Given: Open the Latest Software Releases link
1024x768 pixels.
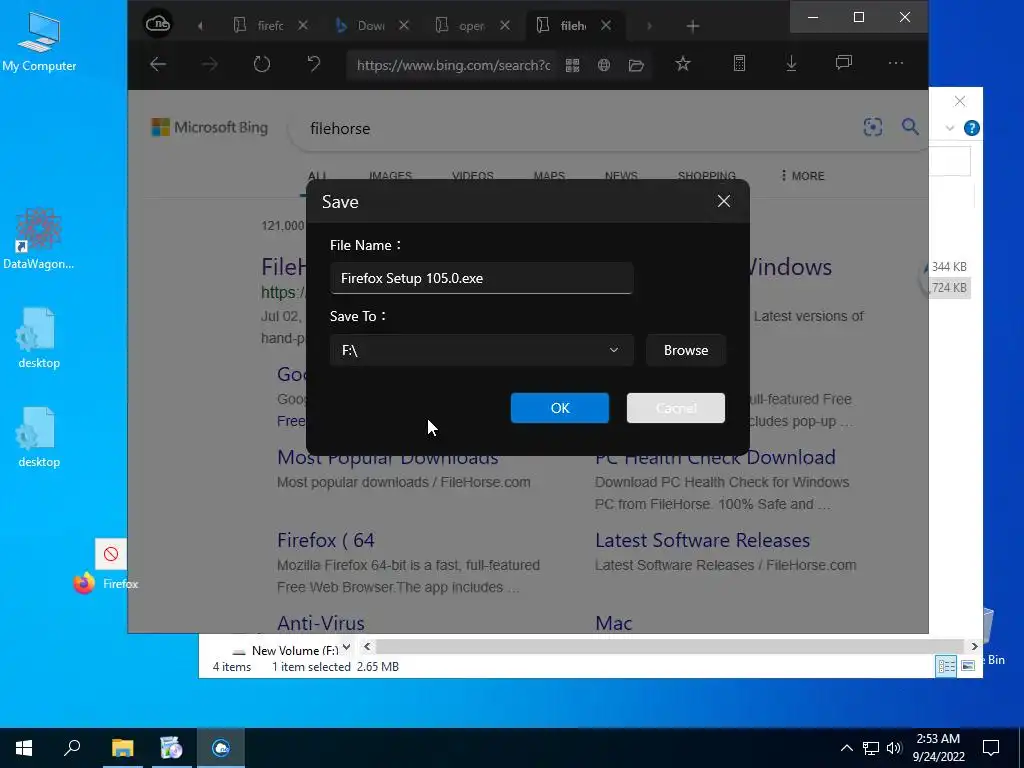Looking at the screenshot, I should (702, 540).
